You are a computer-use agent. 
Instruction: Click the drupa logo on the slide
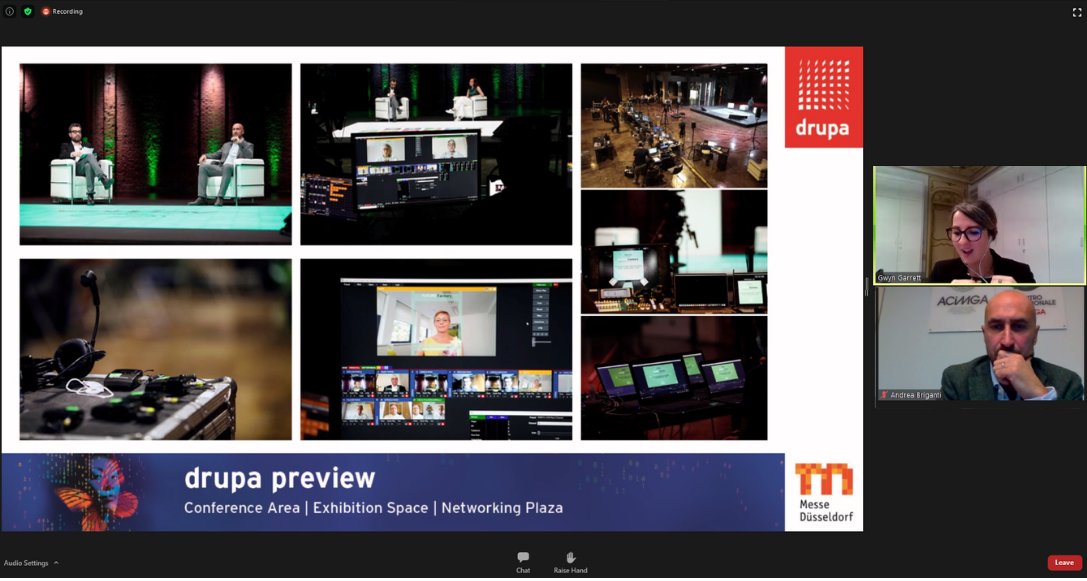point(824,97)
